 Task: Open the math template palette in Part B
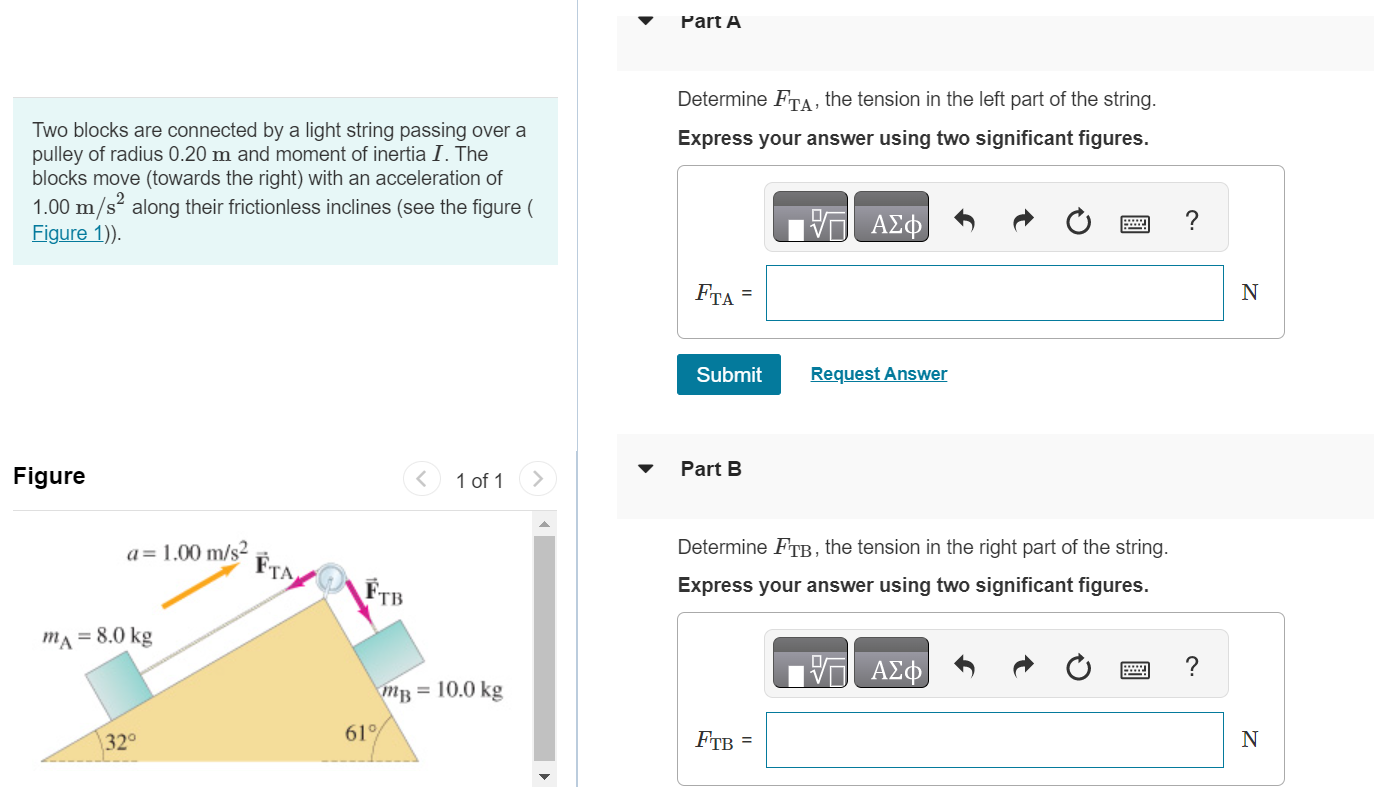coord(809,662)
